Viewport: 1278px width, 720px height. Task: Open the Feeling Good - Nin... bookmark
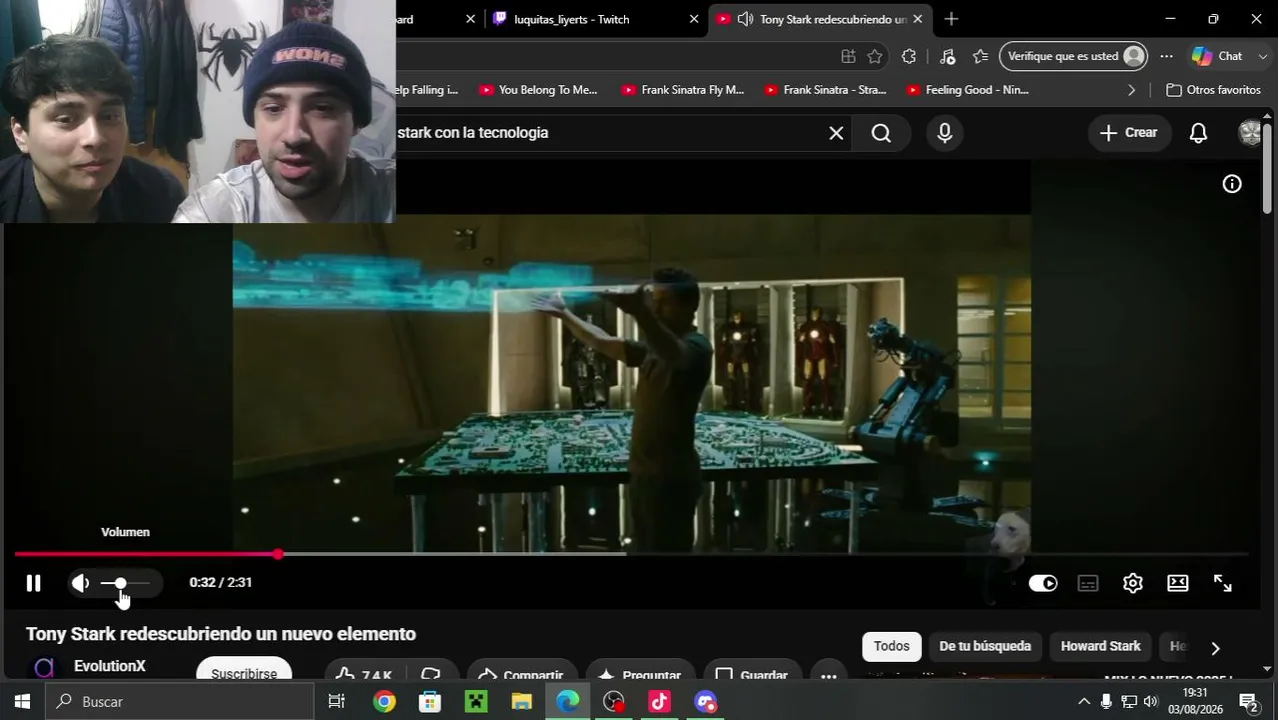[967, 90]
